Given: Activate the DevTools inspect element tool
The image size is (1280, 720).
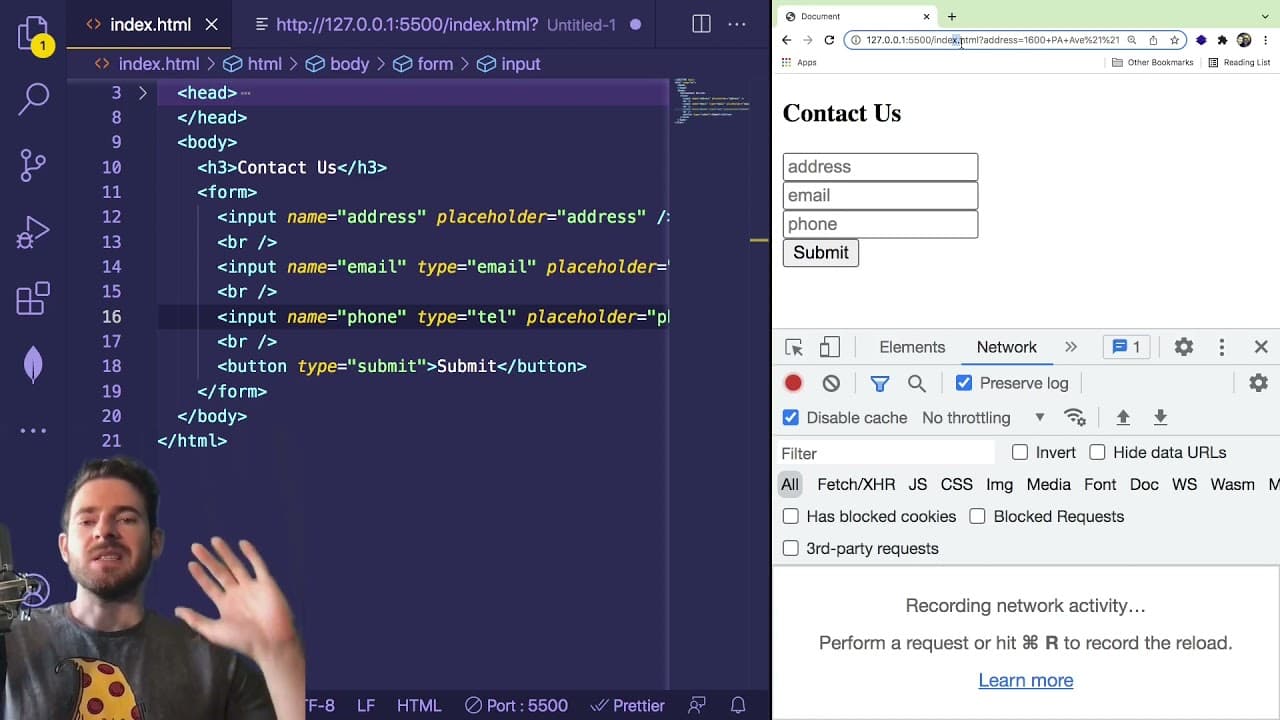Looking at the screenshot, I should point(794,347).
